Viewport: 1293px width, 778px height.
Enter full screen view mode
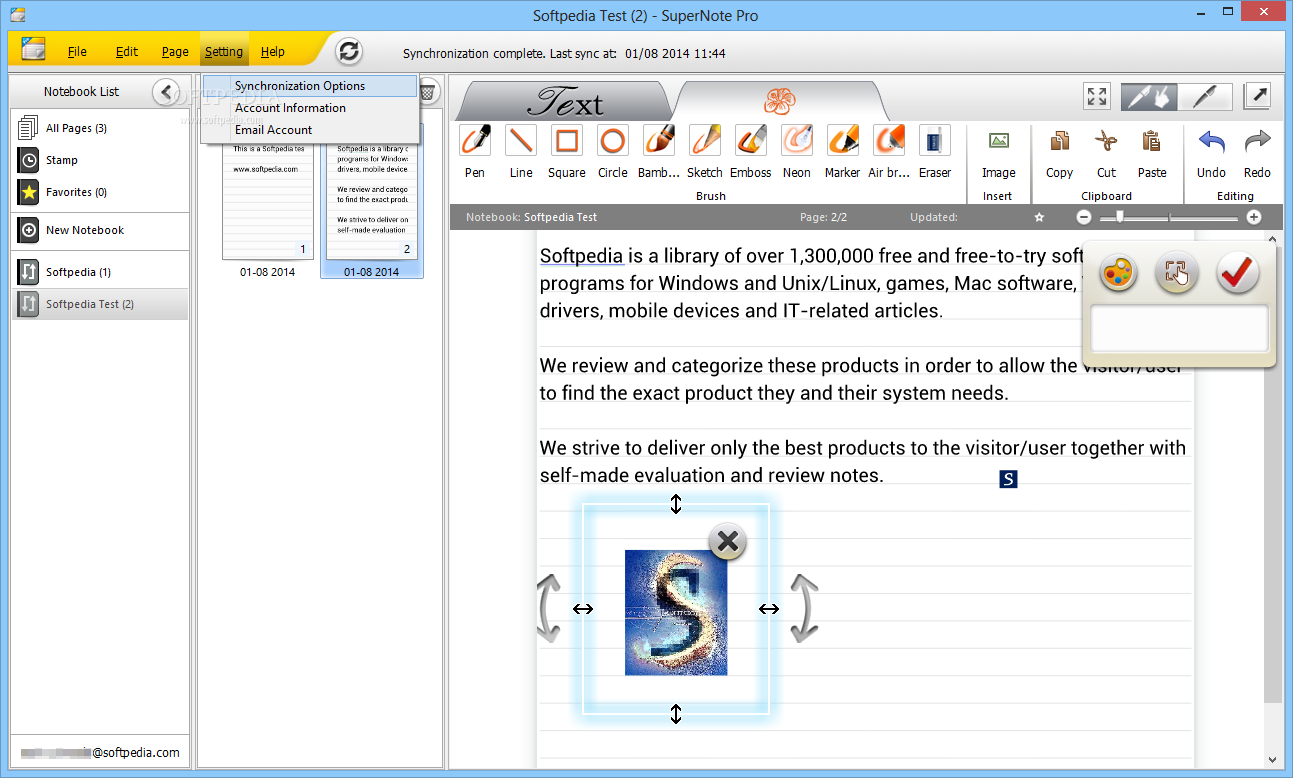(1097, 96)
